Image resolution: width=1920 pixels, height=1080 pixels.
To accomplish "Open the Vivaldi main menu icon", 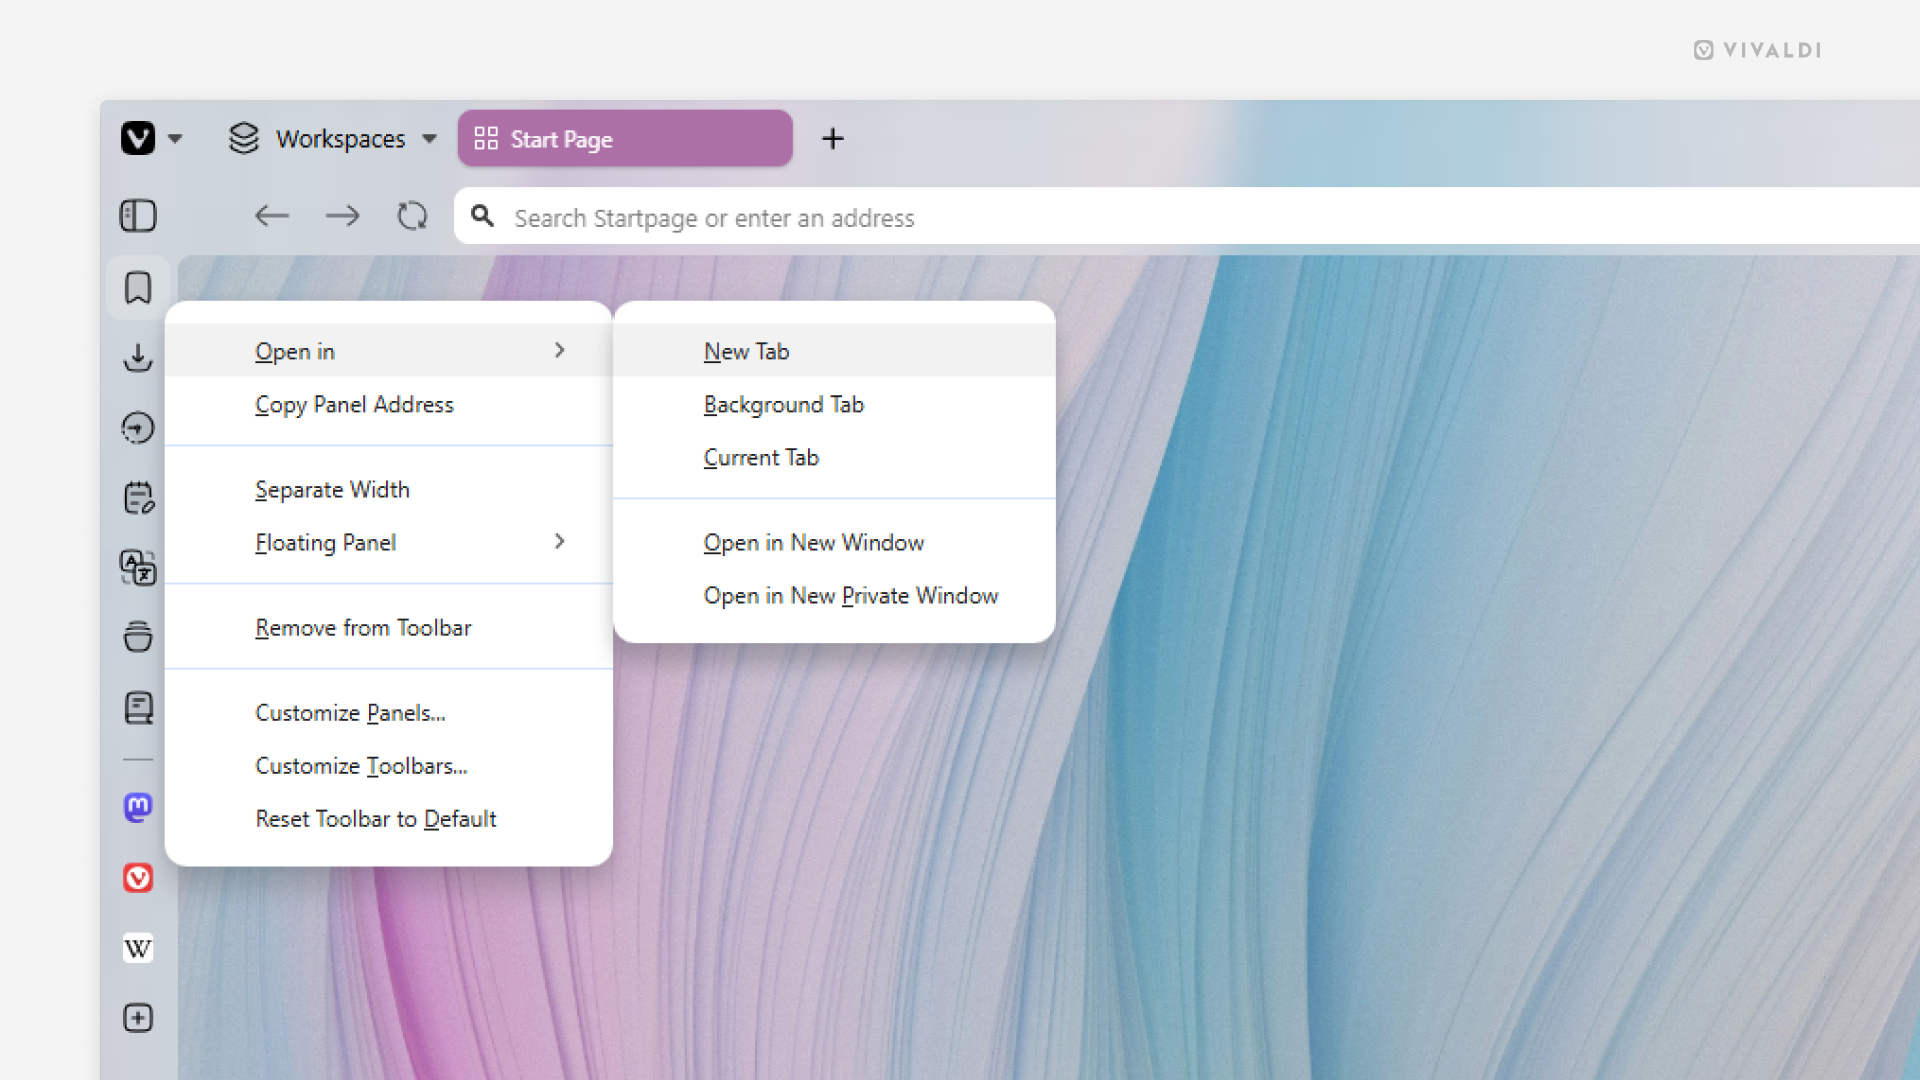I will click(138, 138).
